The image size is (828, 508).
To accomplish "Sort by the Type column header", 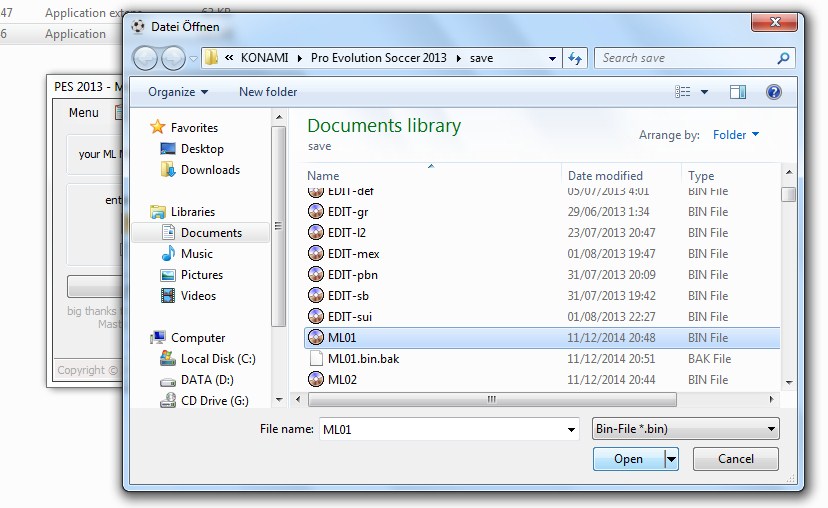I will tap(701, 176).
